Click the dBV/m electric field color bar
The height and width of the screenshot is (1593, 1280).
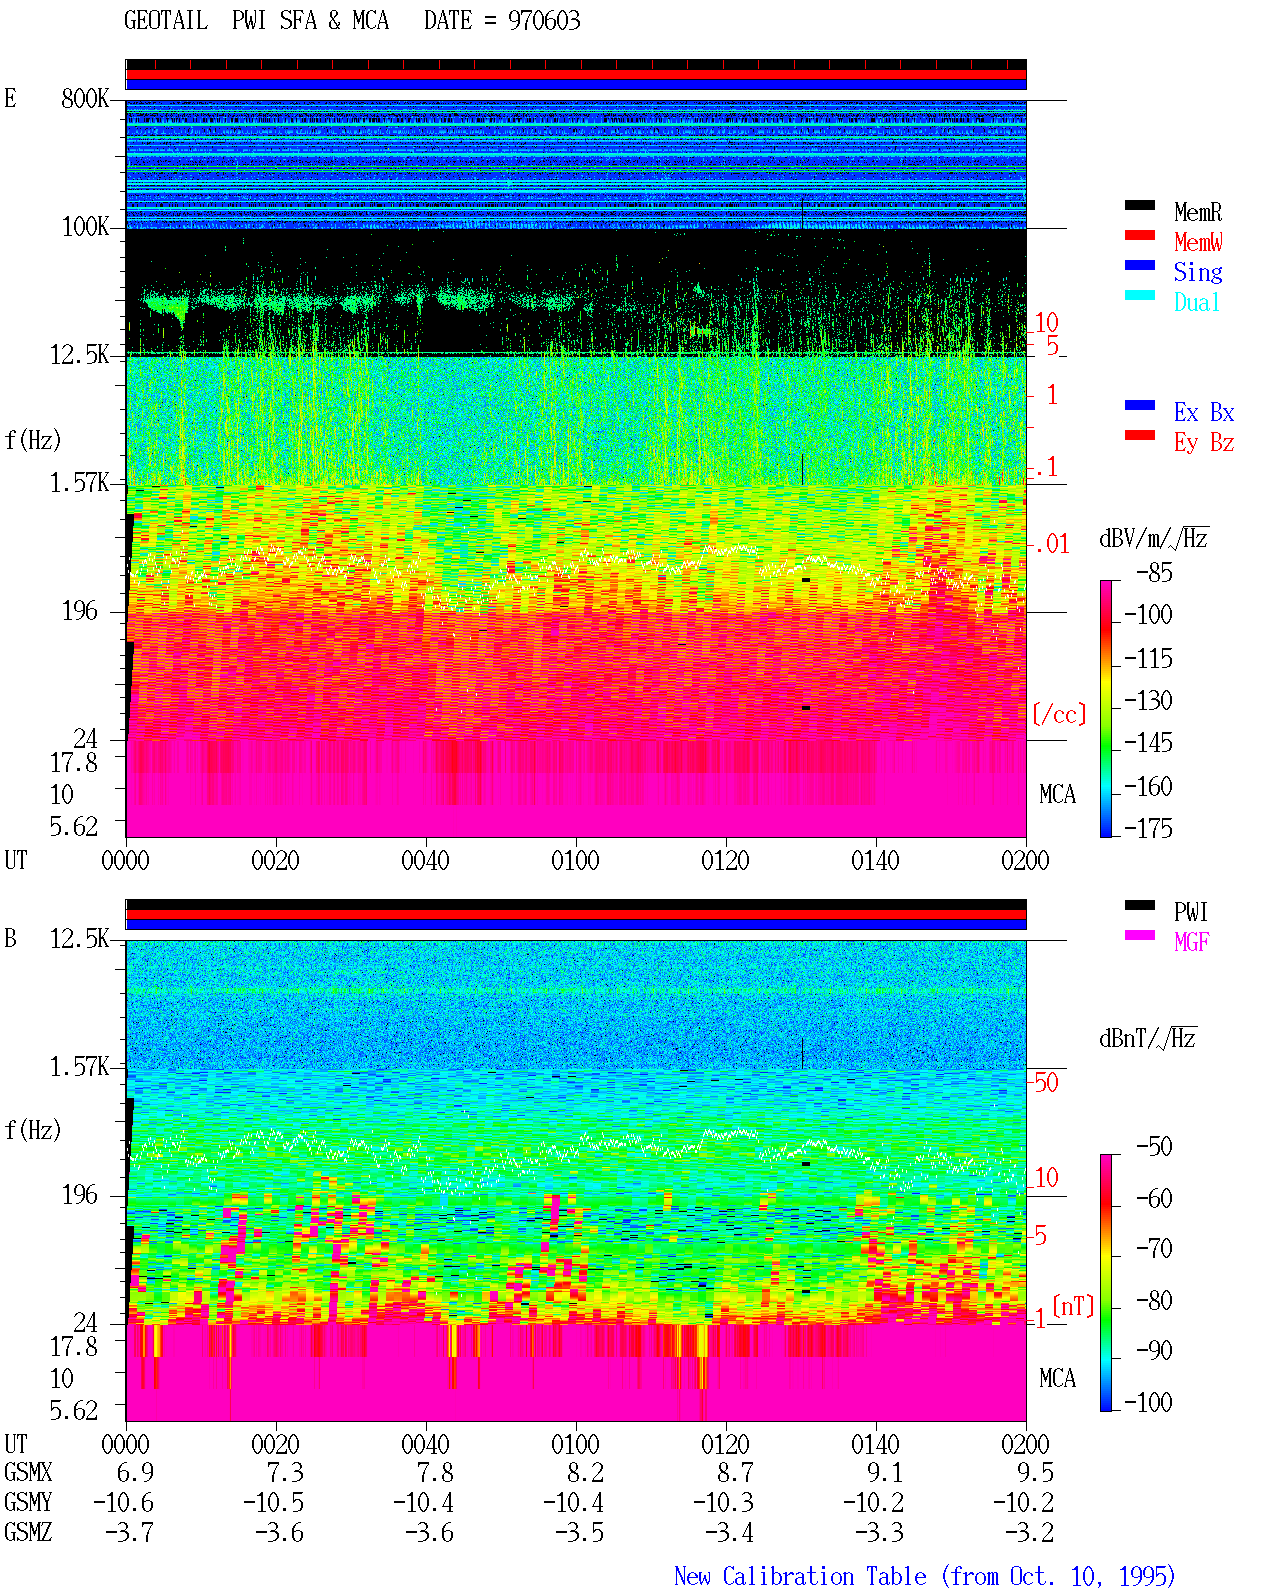click(x=1106, y=708)
